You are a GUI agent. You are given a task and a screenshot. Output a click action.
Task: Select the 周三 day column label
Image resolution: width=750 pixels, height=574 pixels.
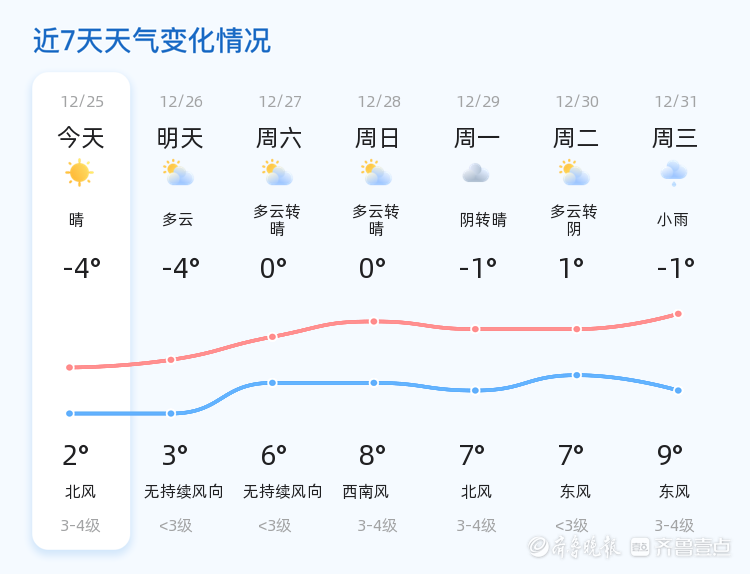[x=675, y=137]
